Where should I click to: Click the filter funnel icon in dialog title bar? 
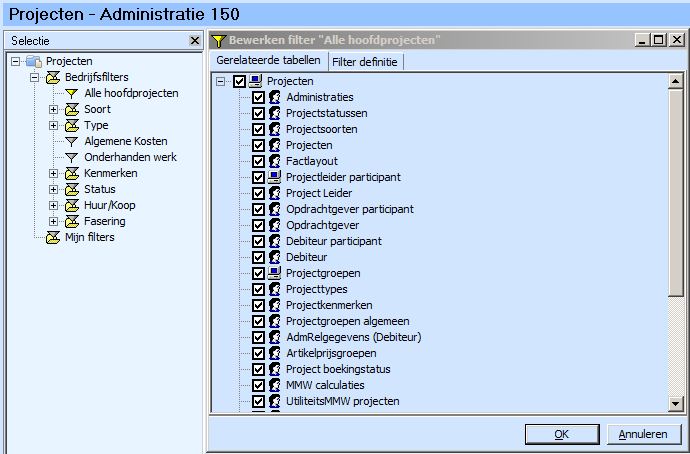(219, 40)
